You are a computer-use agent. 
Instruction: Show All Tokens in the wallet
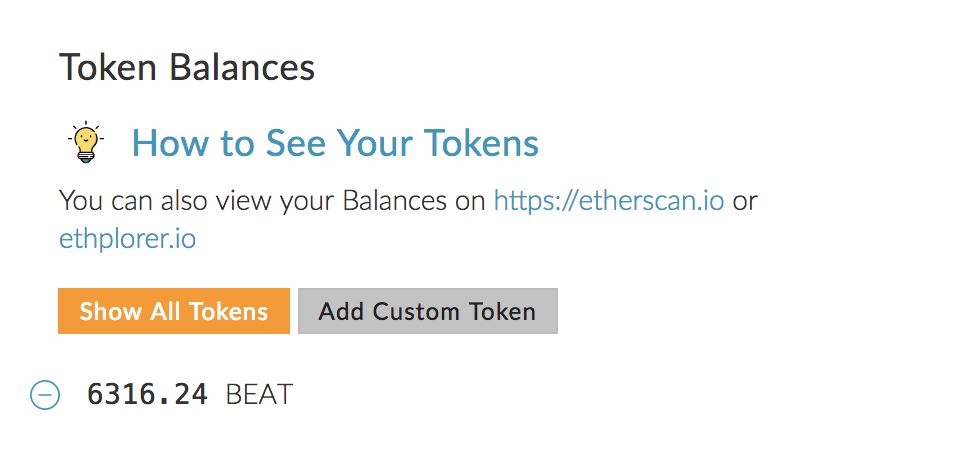coord(174,311)
